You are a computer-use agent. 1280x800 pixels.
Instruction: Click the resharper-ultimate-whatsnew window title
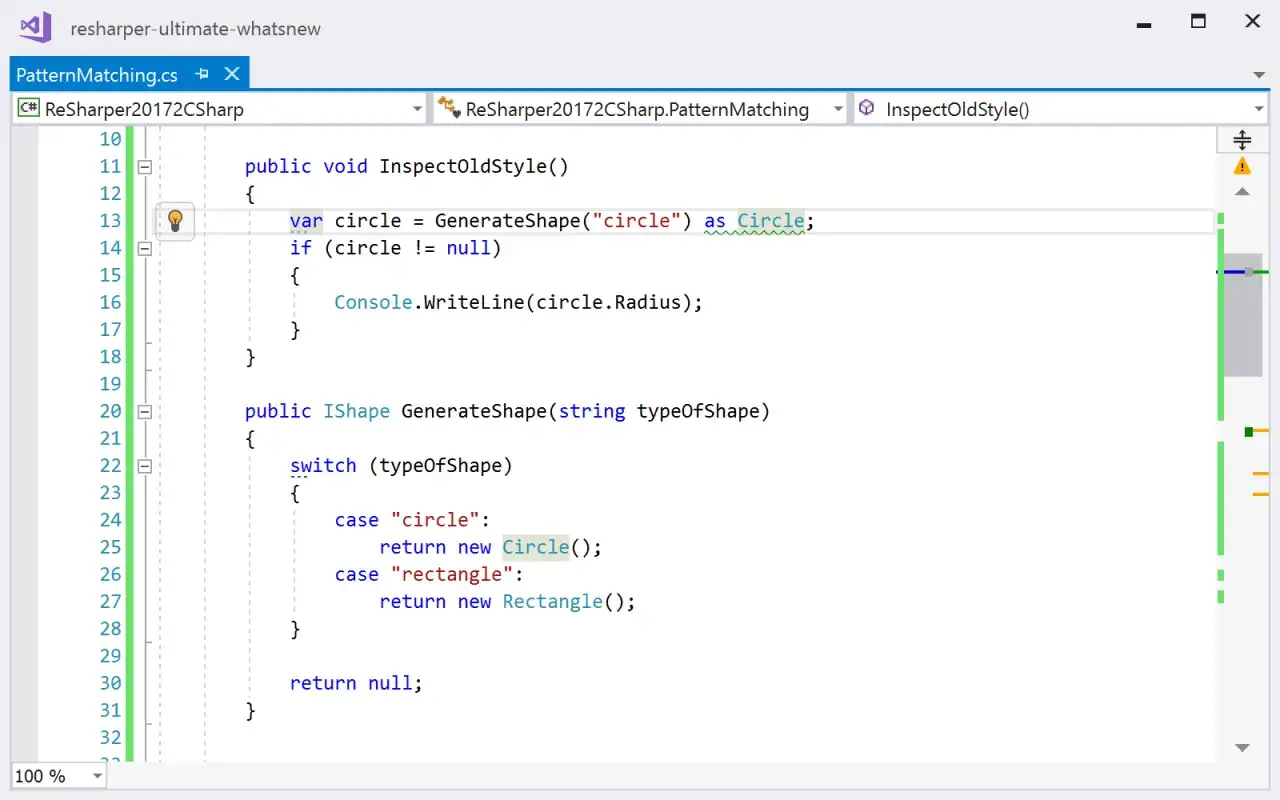(x=196, y=28)
